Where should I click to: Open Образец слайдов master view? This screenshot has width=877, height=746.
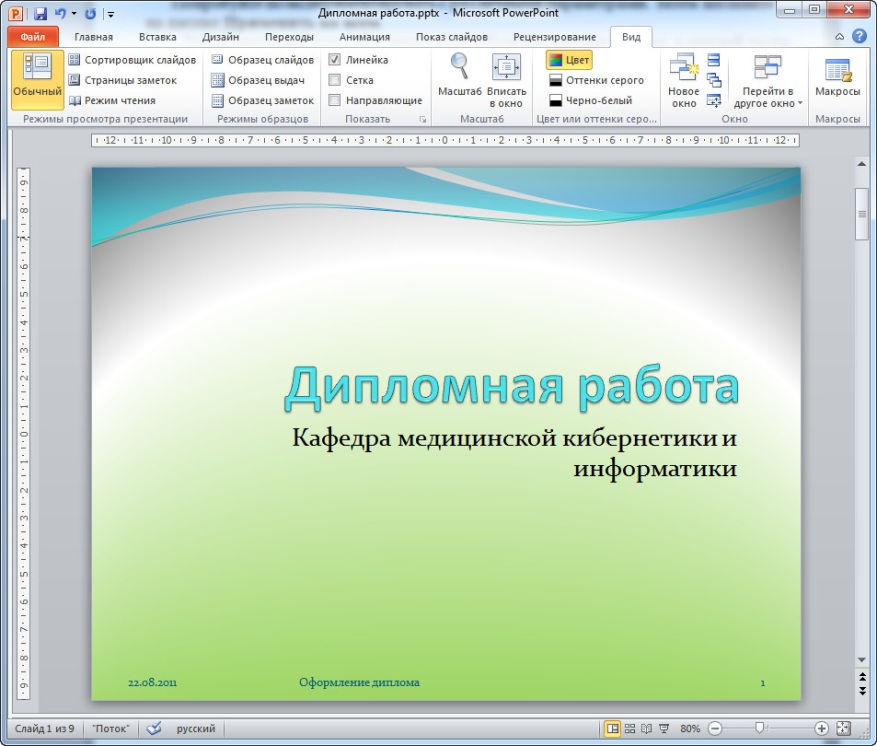coord(262,60)
